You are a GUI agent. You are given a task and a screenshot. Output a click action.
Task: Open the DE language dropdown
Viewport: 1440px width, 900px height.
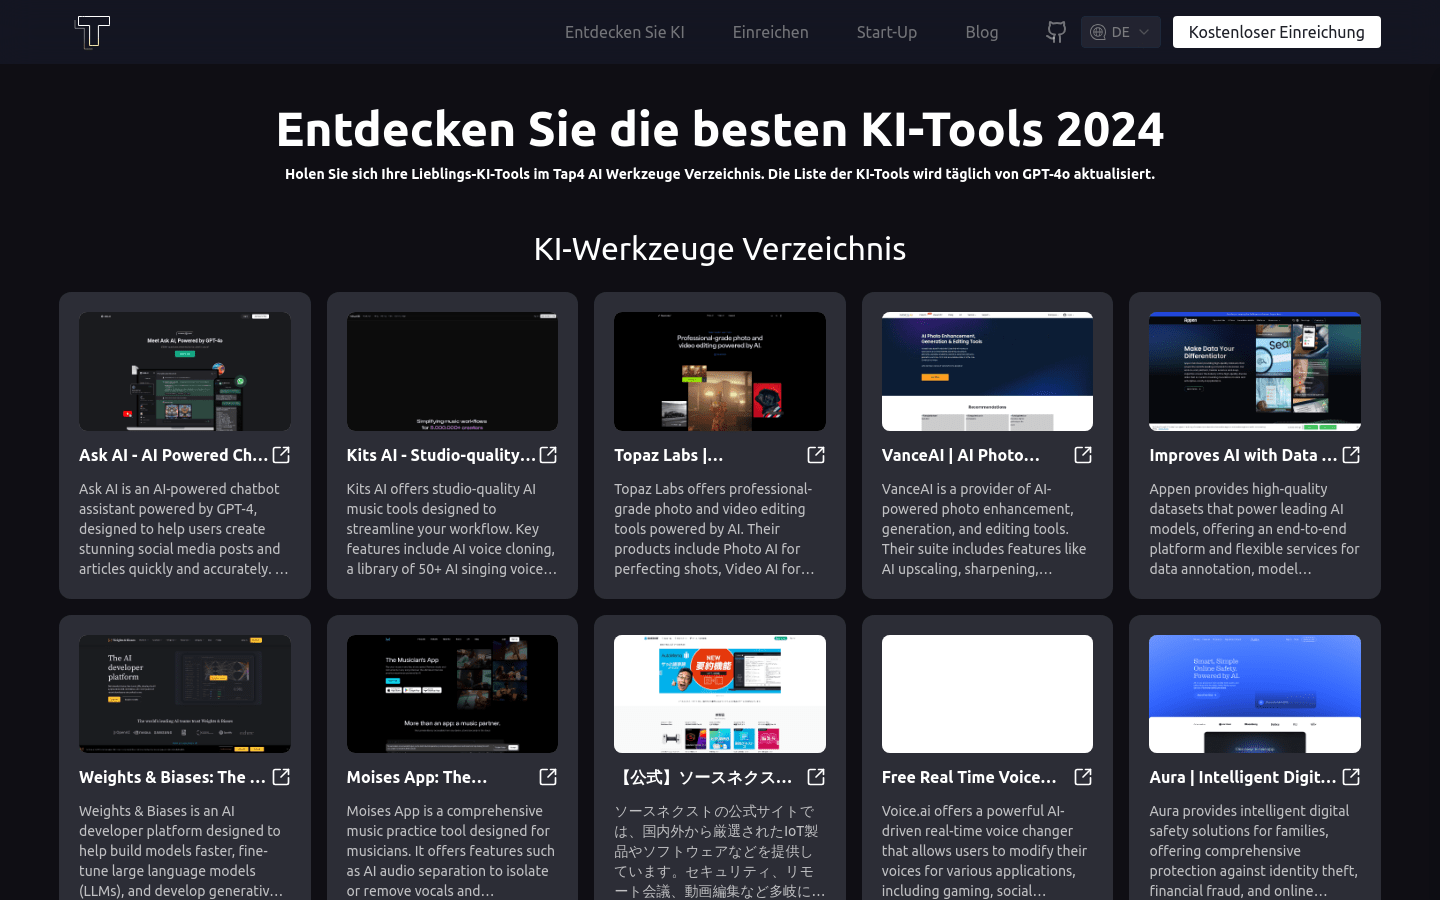pyautogui.click(x=1121, y=32)
